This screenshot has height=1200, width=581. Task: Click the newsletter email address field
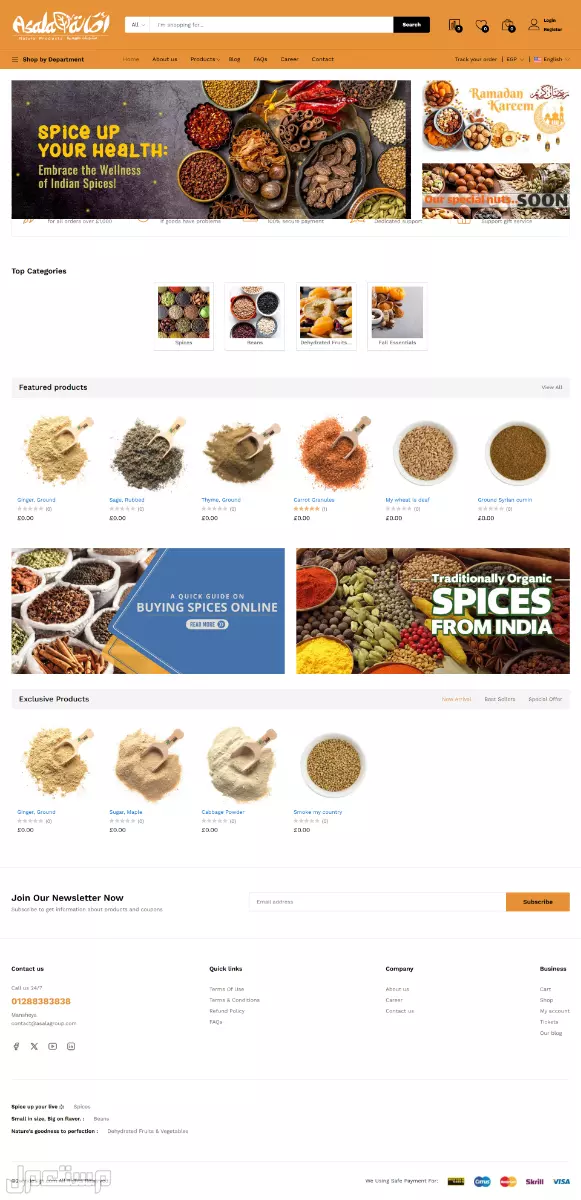click(377, 902)
